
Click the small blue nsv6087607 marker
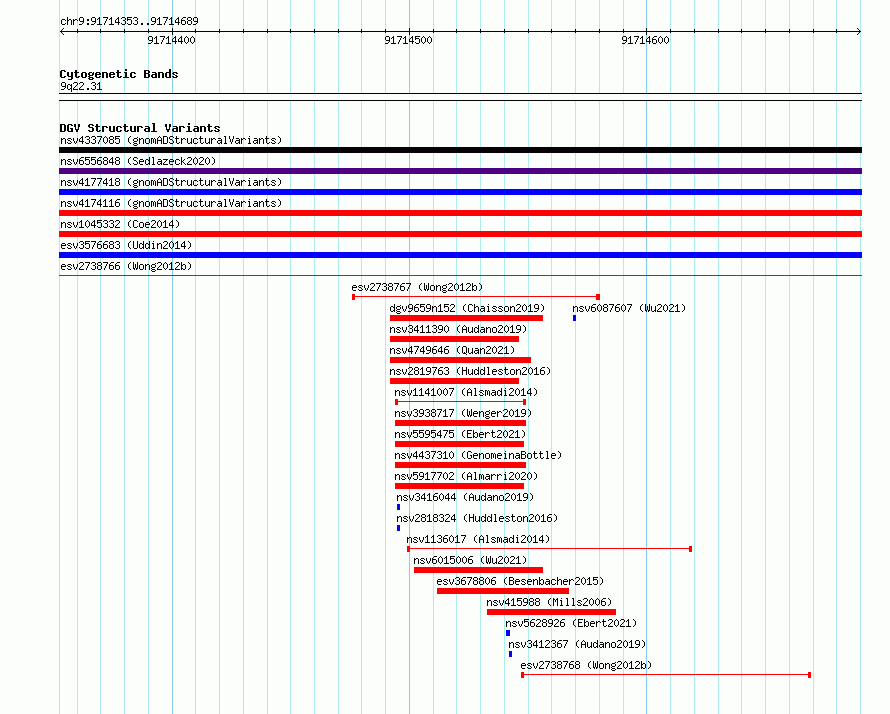[574, 318]
